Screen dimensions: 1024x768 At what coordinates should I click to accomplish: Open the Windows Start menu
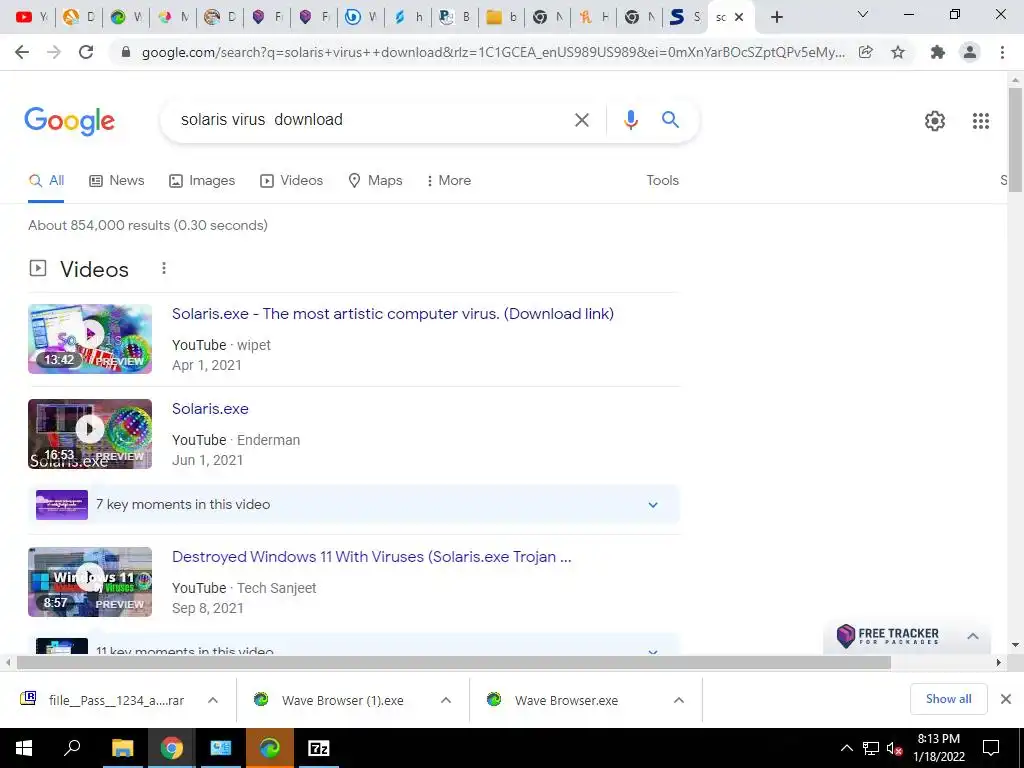(x=24, y=748)
